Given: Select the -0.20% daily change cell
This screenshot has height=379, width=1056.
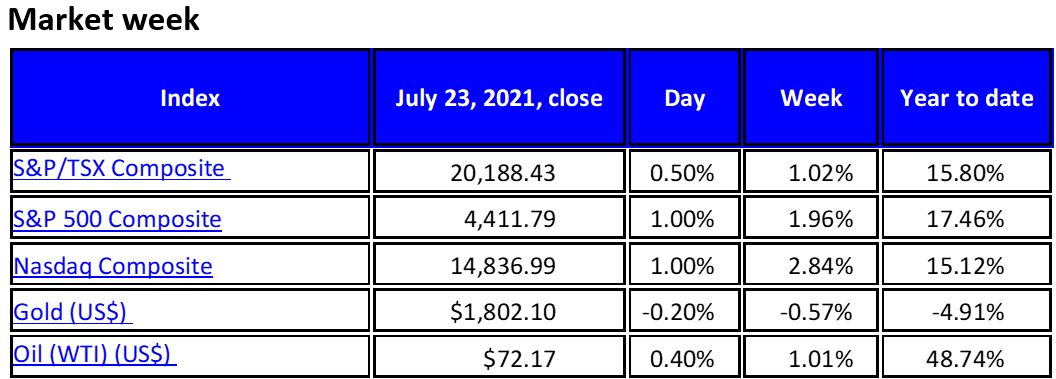Looking at the screenshot, I should (684, 312).
